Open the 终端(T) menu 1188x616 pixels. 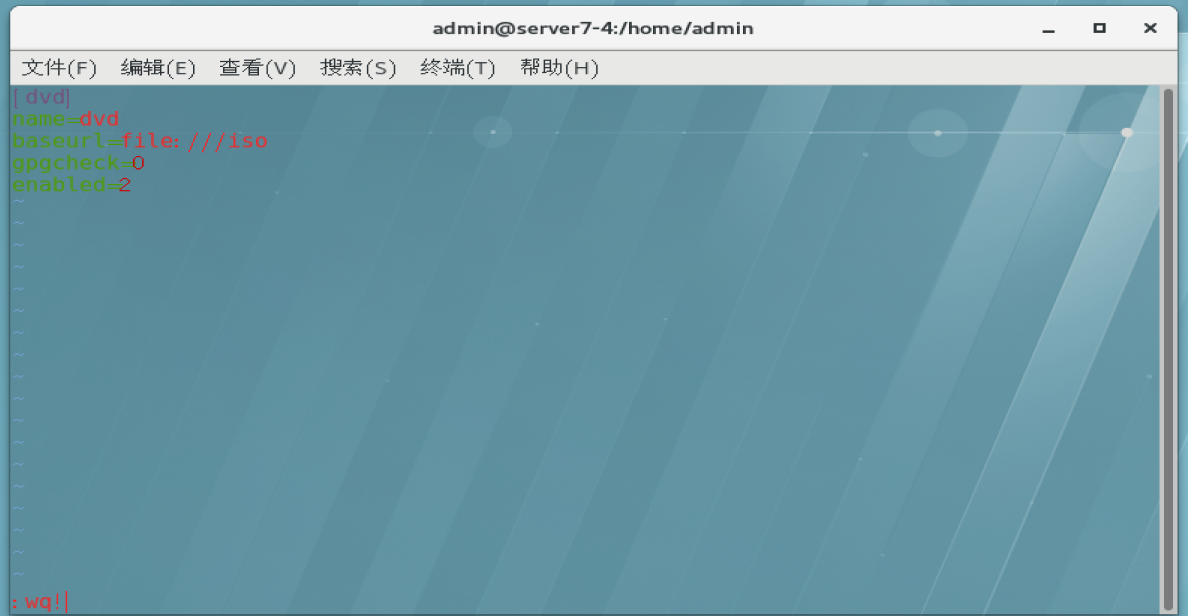[x=458, y=68]
